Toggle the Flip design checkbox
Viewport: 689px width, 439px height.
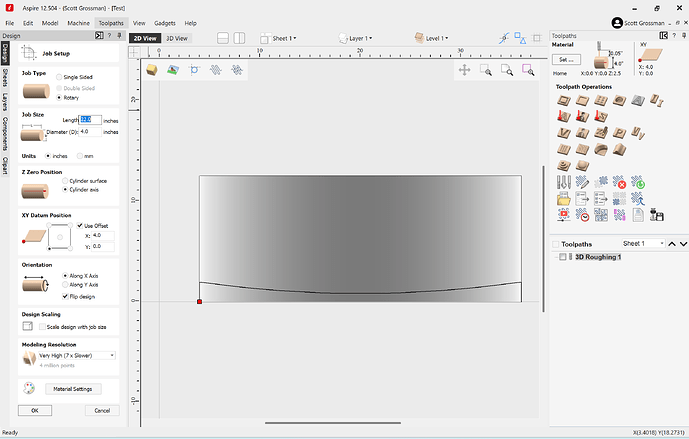click(66, 296)
